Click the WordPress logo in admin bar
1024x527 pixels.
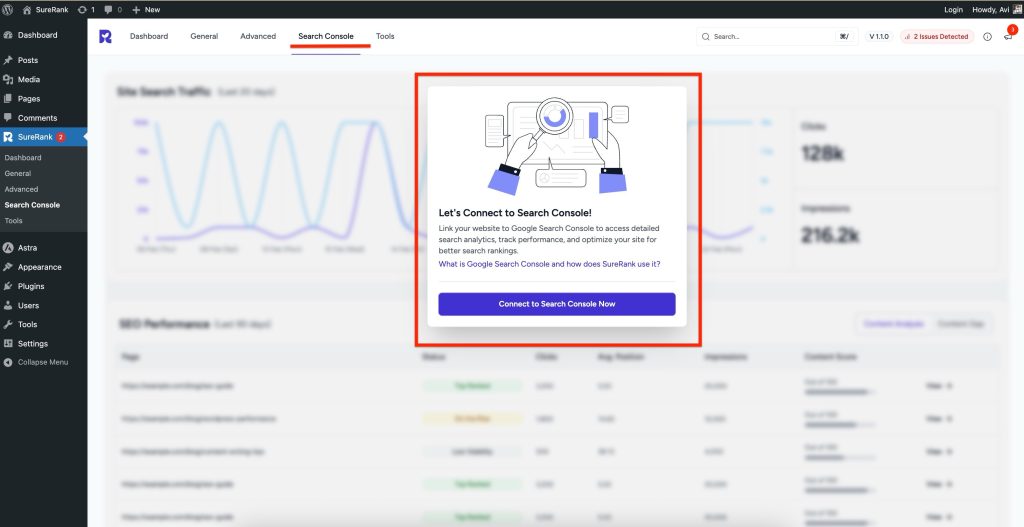coord(8,10)
